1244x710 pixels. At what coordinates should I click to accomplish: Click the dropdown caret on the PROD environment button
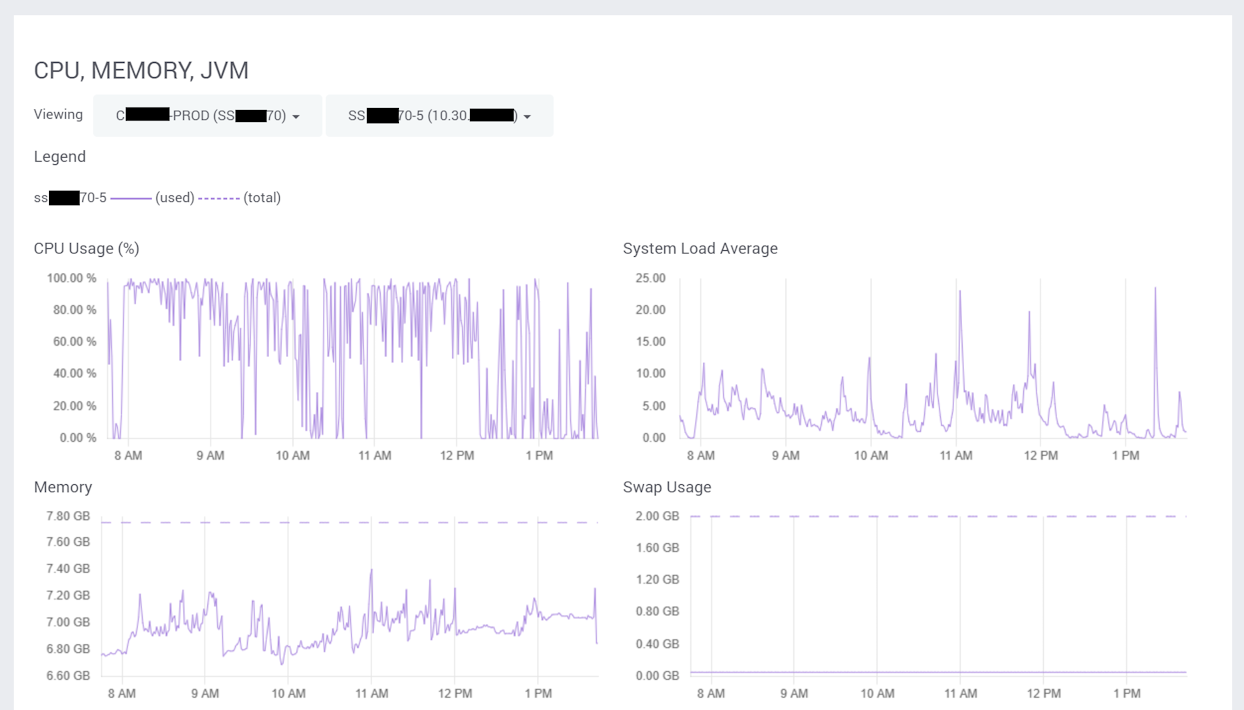click(295, 115)
